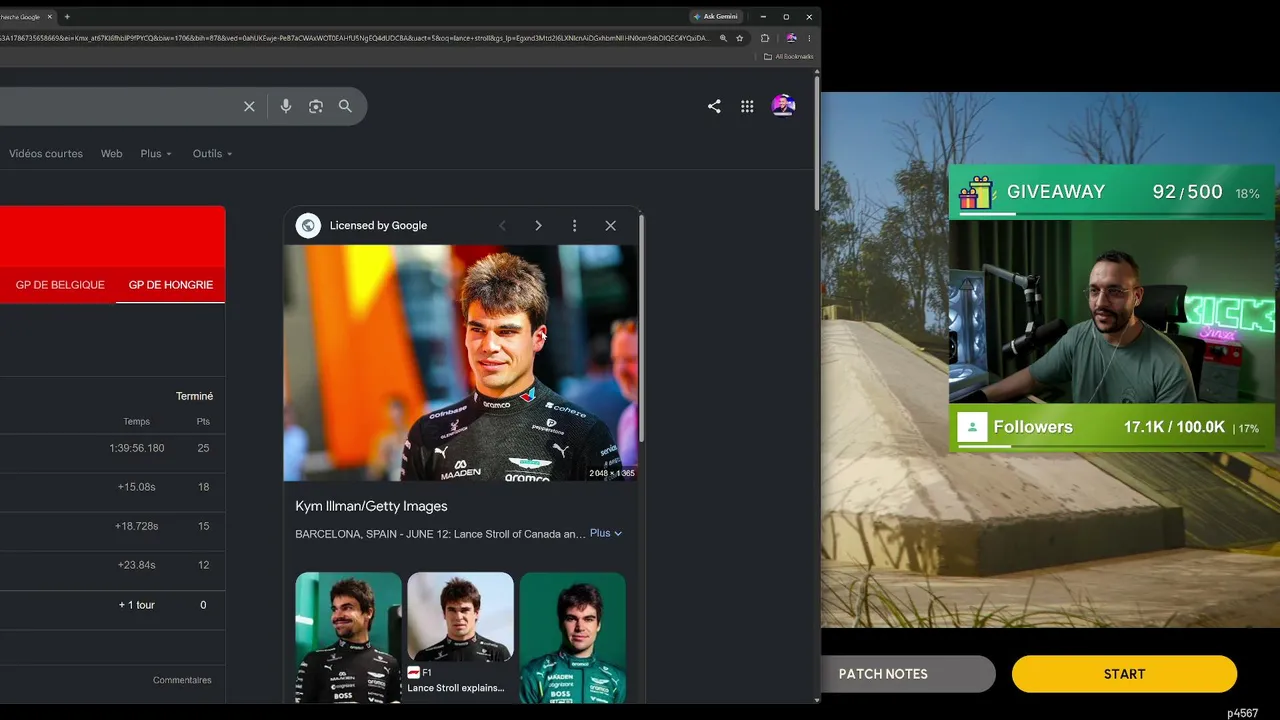Expand the image caption with Plus
This screenshot has width=1280, height=720.
click(606, 533)
